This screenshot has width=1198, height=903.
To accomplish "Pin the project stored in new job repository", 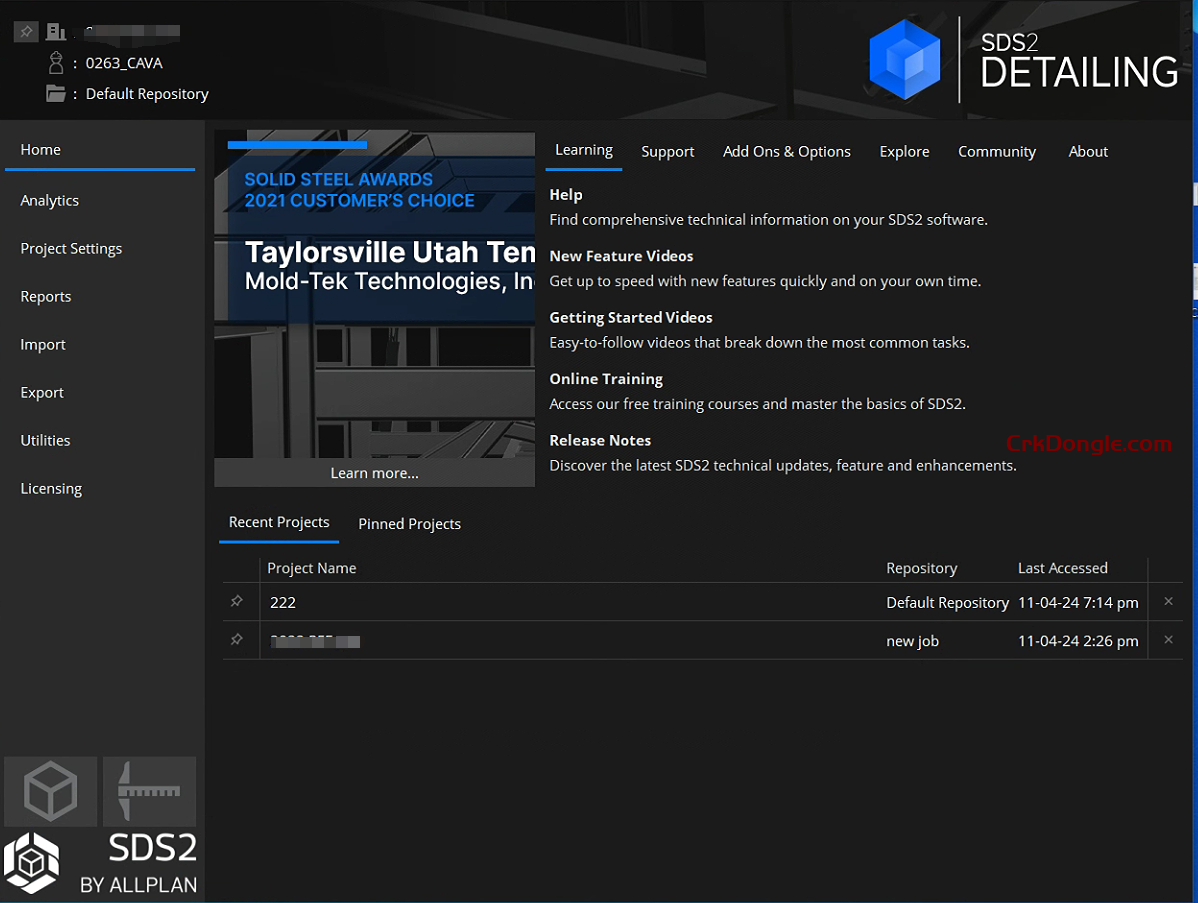I will coord(238,640).
